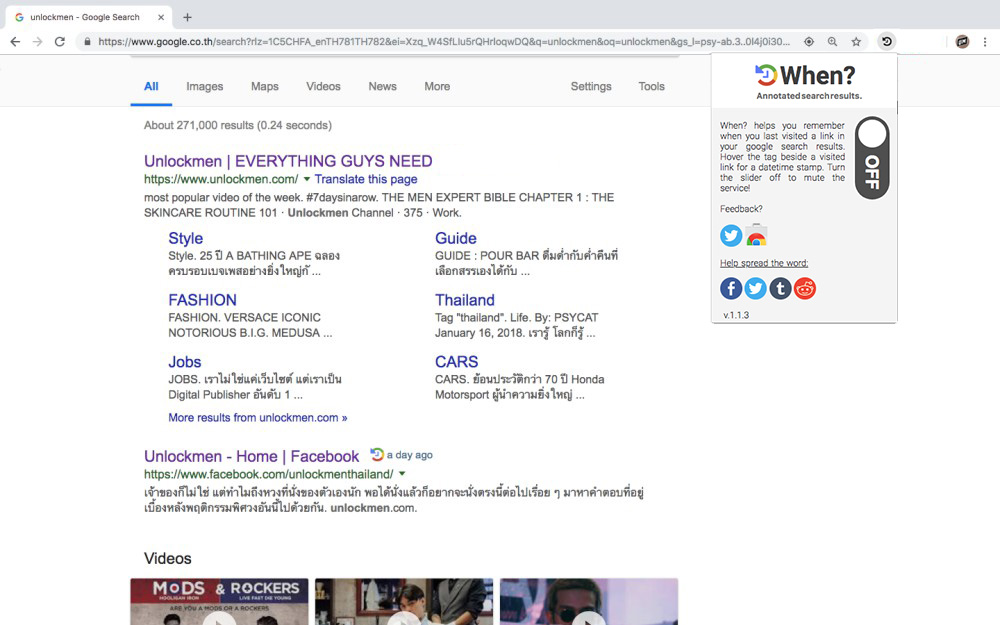The width and height of the screenshot is (1000, 625).
Task: Click Twitter feedback icon in When? popup
Action: pos(731,235)
